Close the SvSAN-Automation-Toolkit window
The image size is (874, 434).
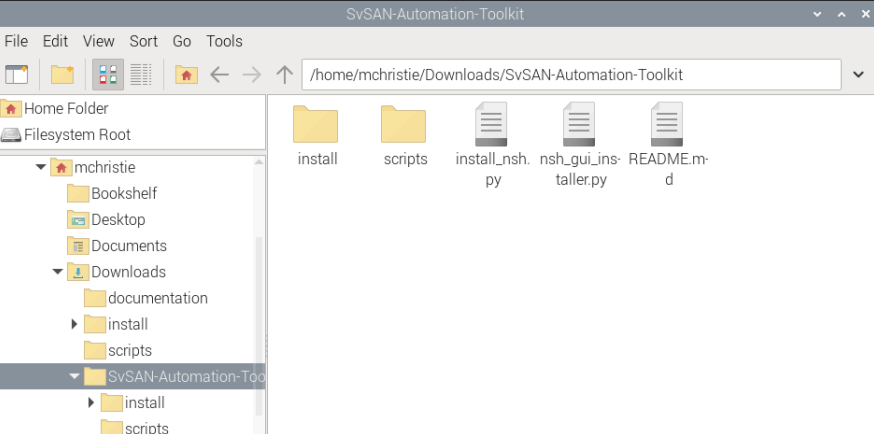coord(865,14)
